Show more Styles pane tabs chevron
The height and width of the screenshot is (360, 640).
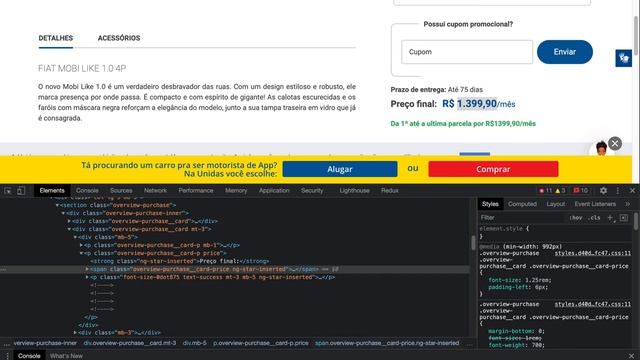click(627, 204)
